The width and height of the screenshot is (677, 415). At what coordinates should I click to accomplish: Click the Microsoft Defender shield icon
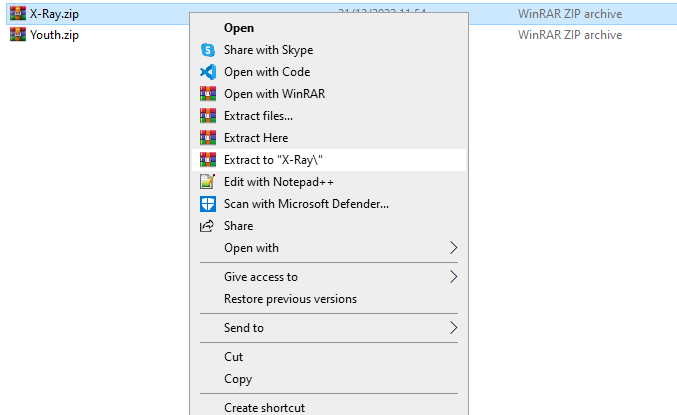tap(208, 204)
